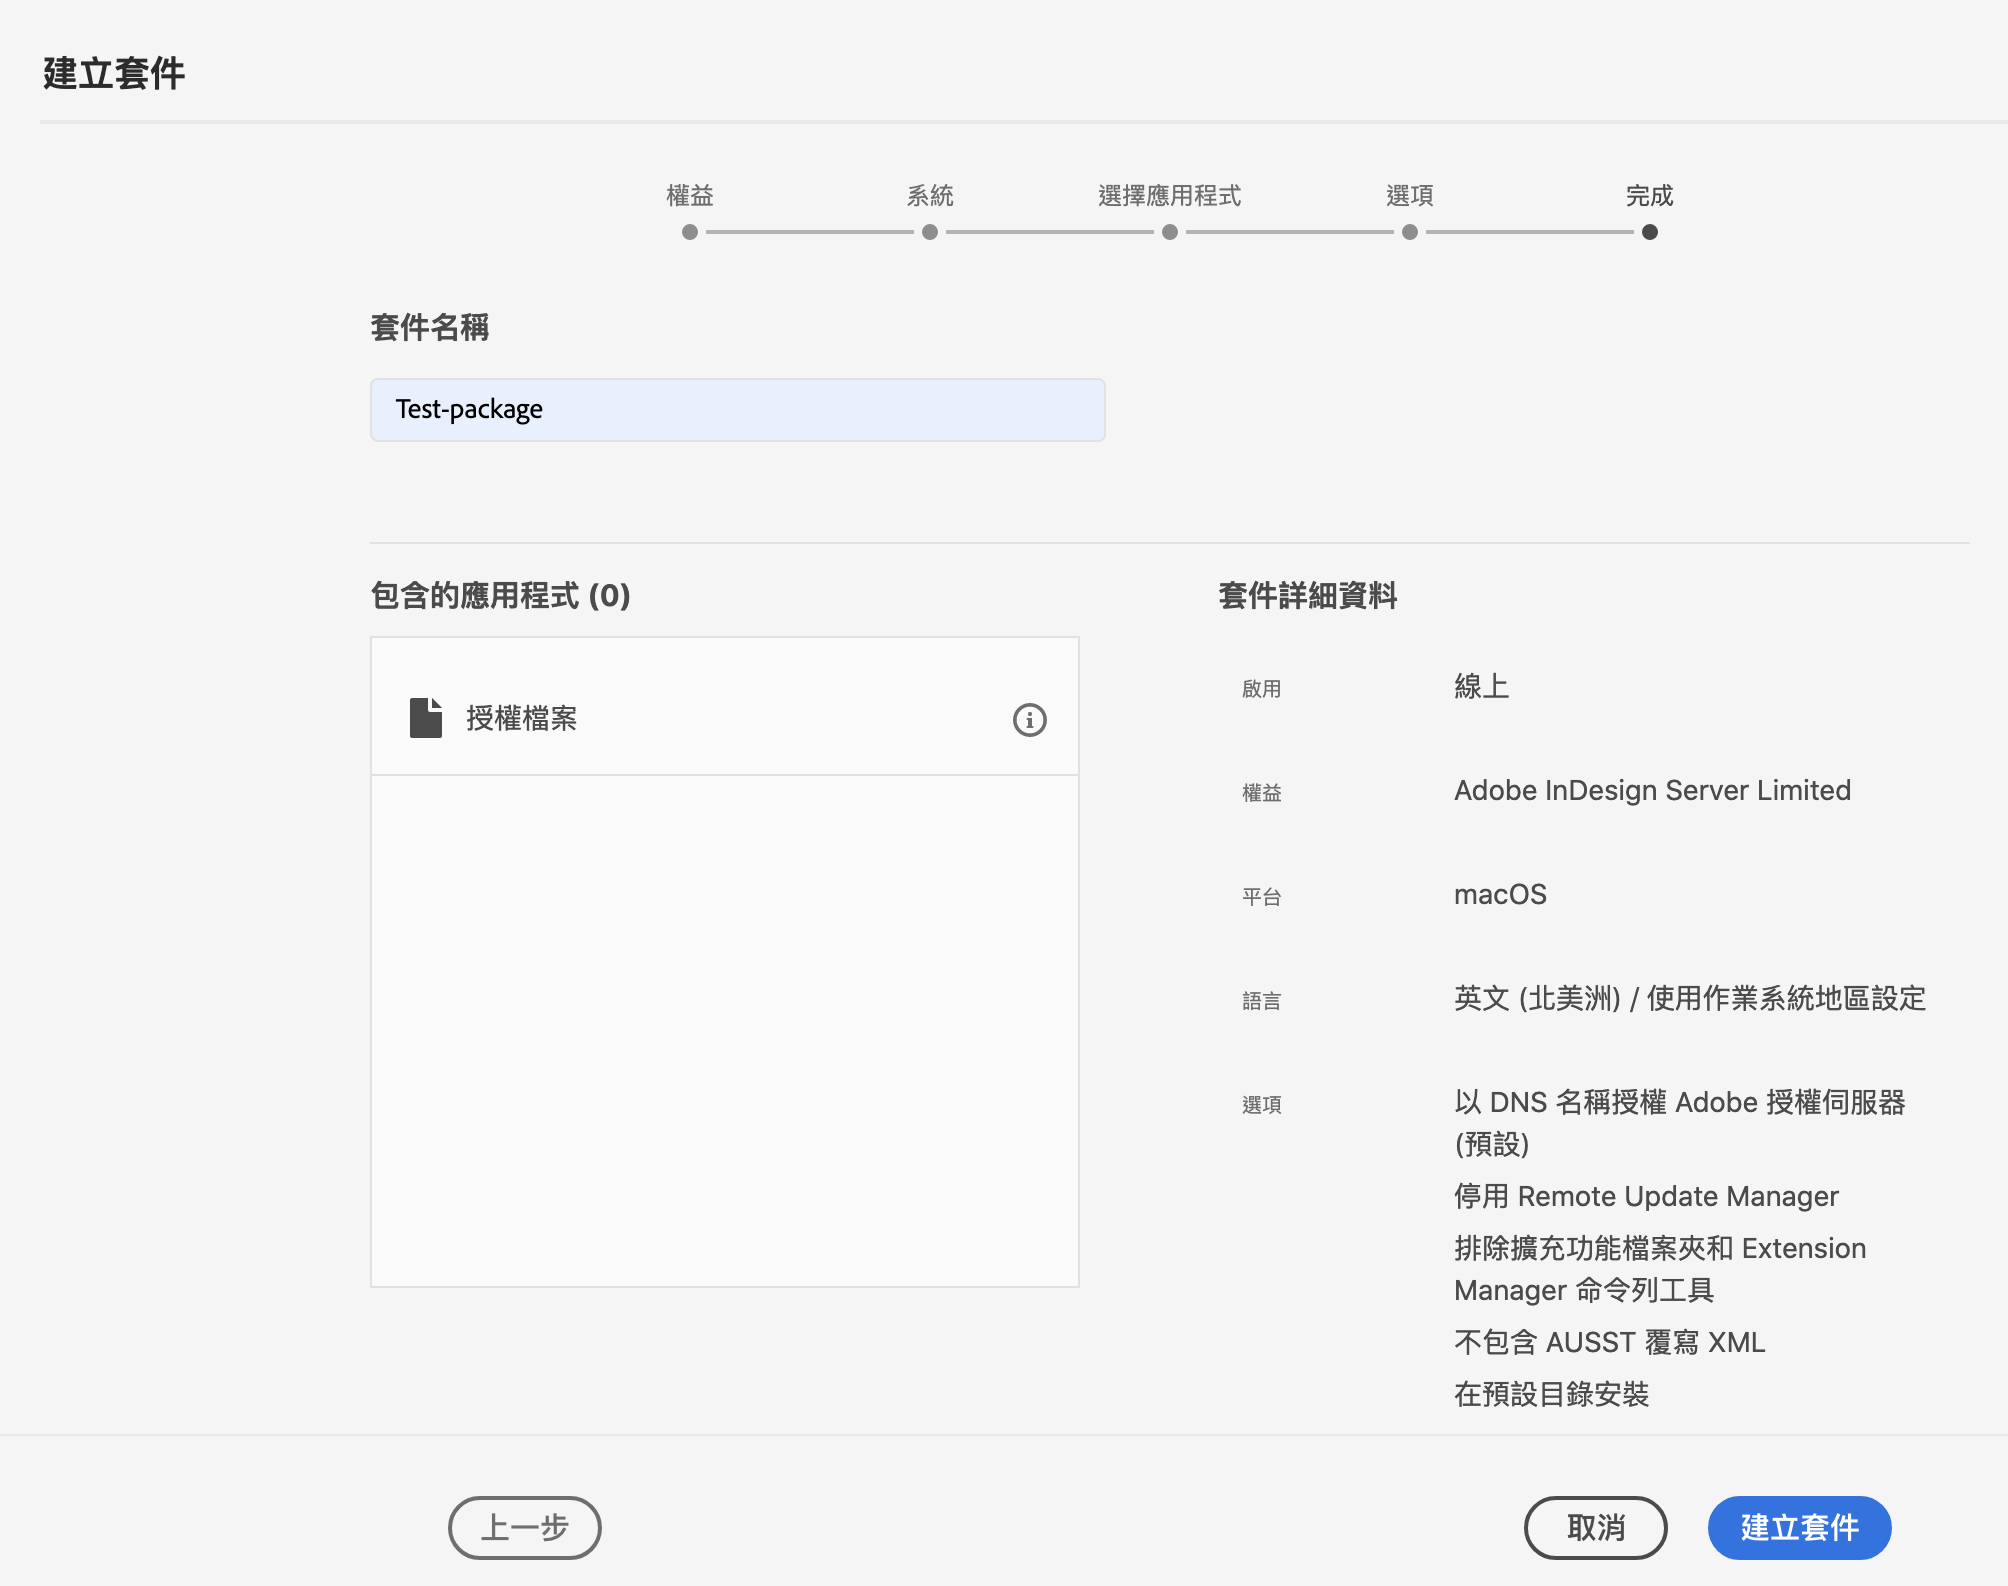Screen dimensions: 2008x1586
Task: Select the 選項 step dot
Action: pos(1410,232)
